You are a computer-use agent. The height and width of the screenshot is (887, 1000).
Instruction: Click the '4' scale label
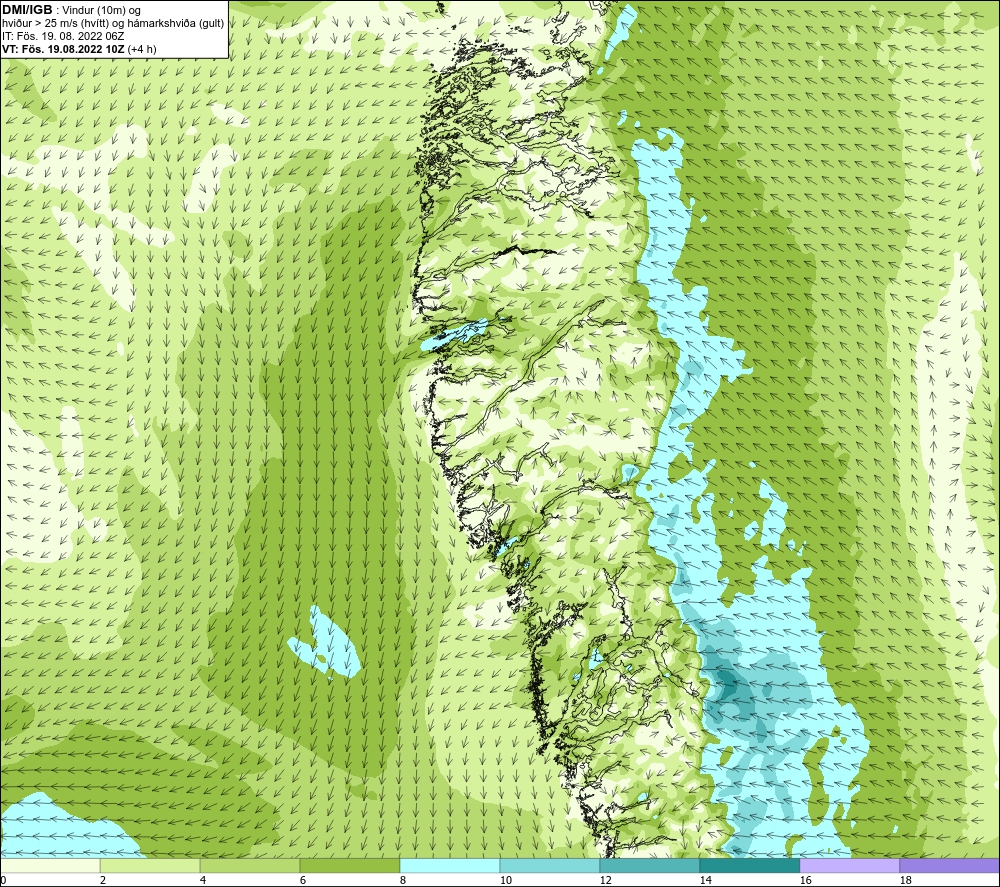pyautogui.click(x=202, y=881)
